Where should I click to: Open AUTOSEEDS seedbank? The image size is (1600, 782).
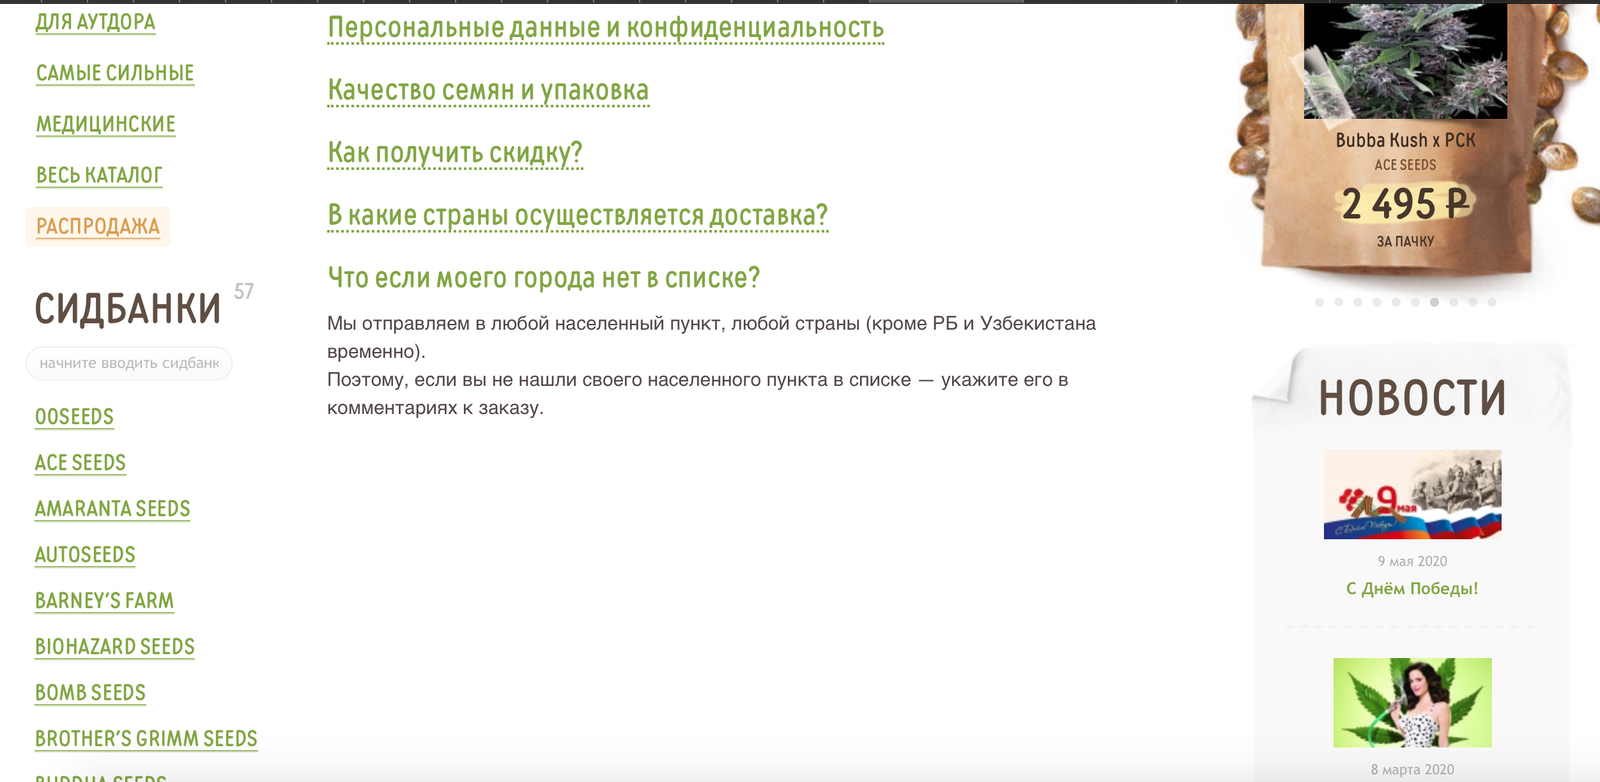[x=85, y=555]
